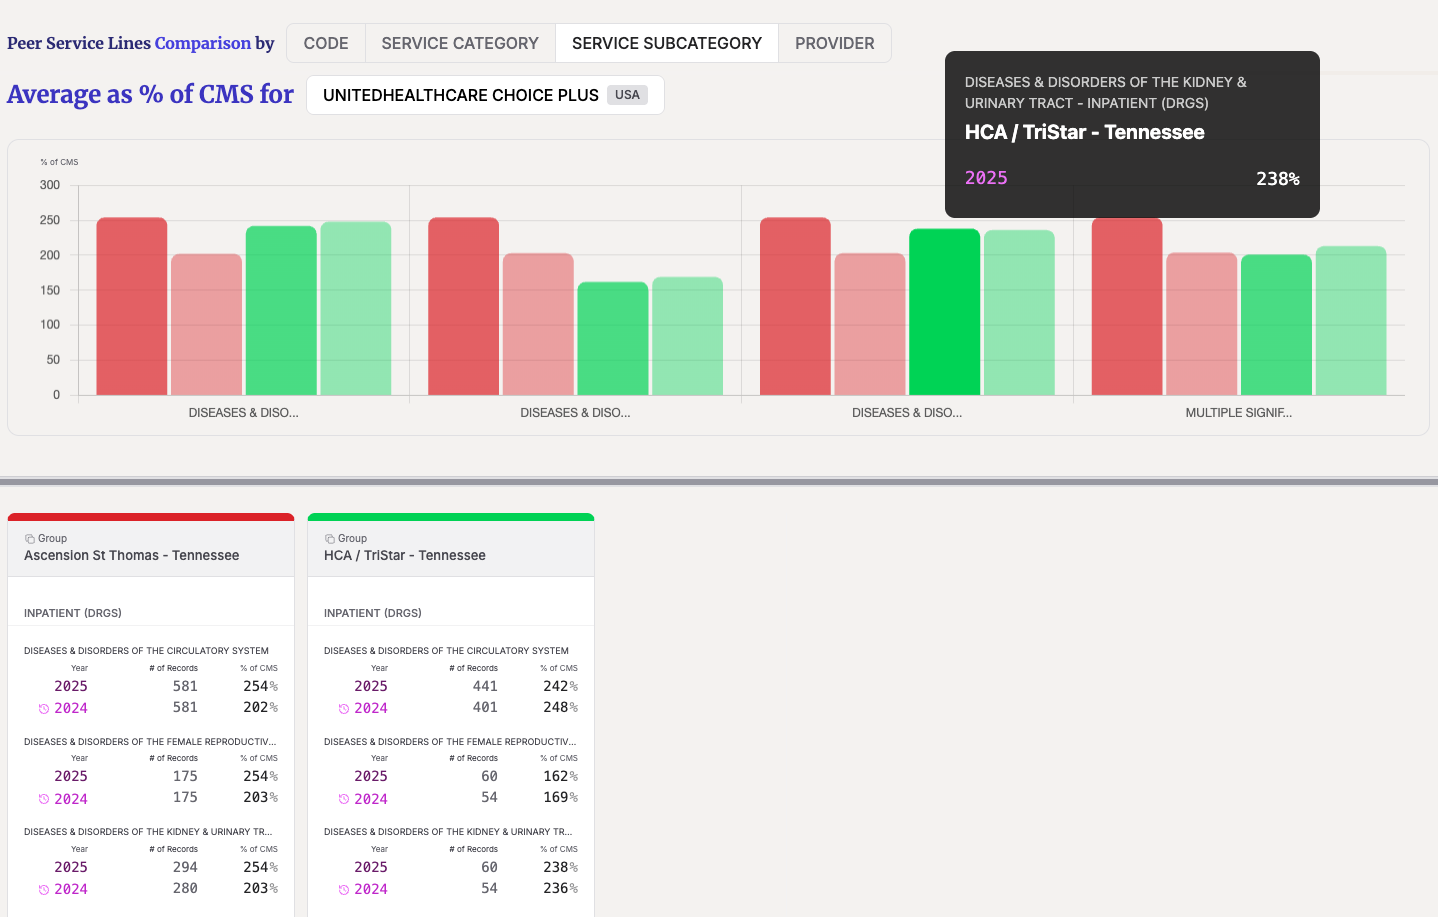This screenshot has width=1438, height=917.
Task: Click history icon beside Ascension kidney 2024
Action: point(44,890)
